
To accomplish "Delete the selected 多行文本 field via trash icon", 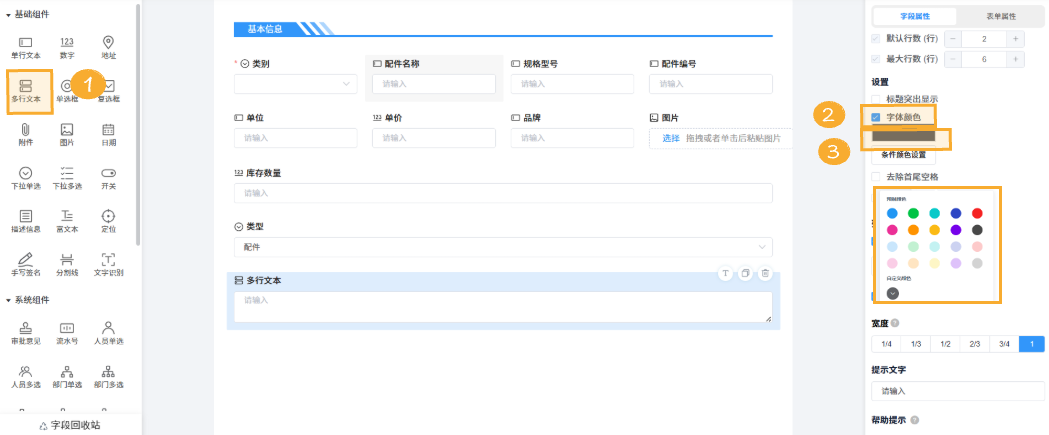I will (765, 273).
